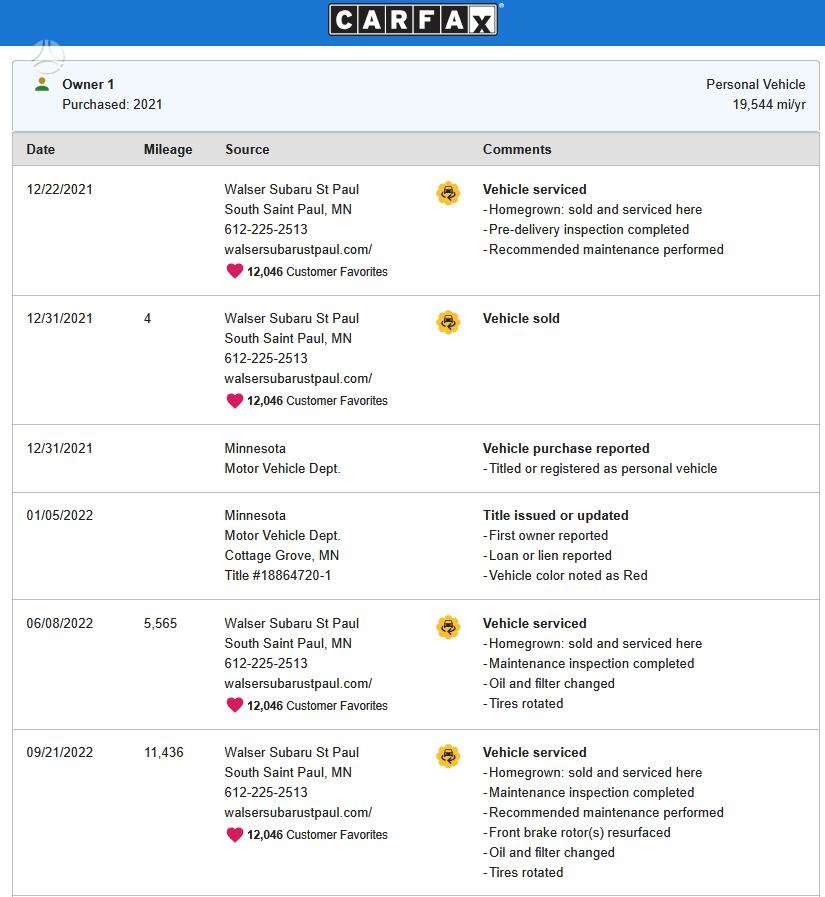
Task: Click the Mileage column header
Action: 168,149
